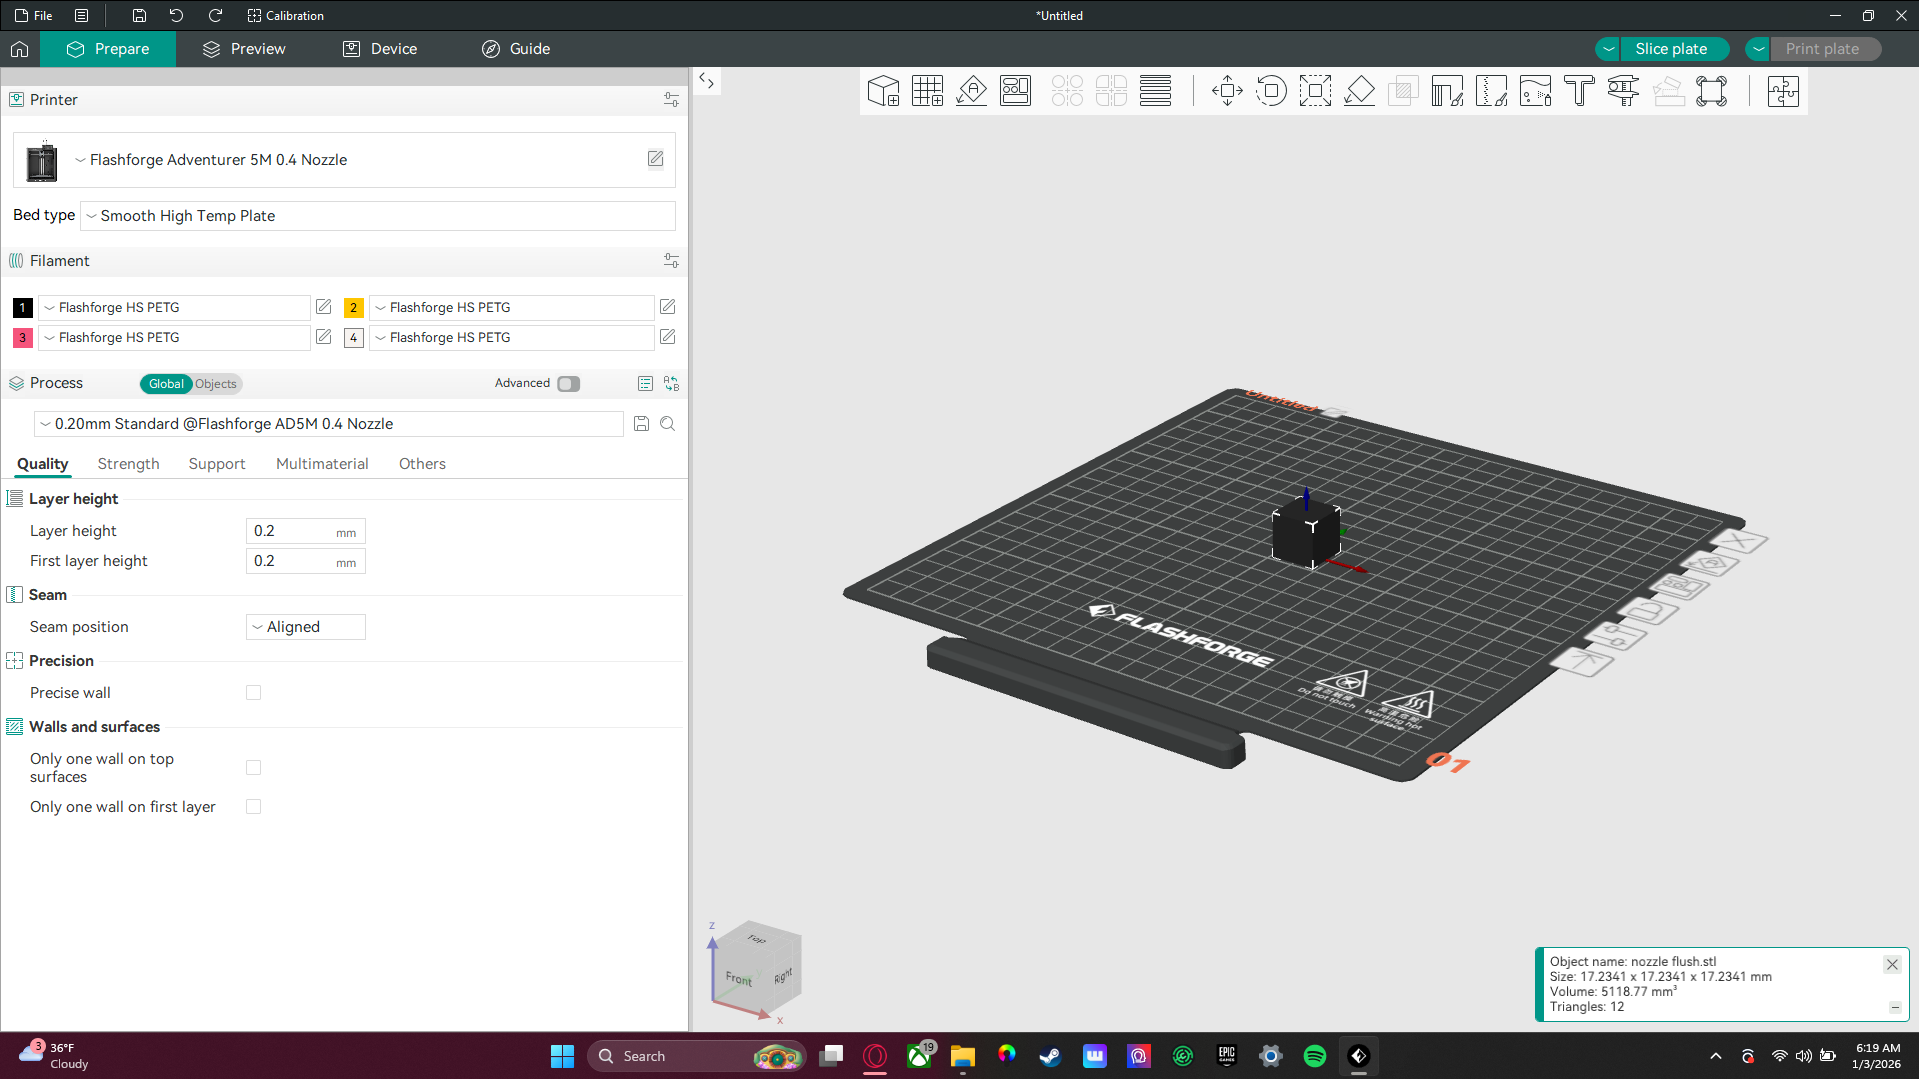Save the current process preset
Screen dimensions: 1919x1079
pyautogui.click(x=641, y=424)
